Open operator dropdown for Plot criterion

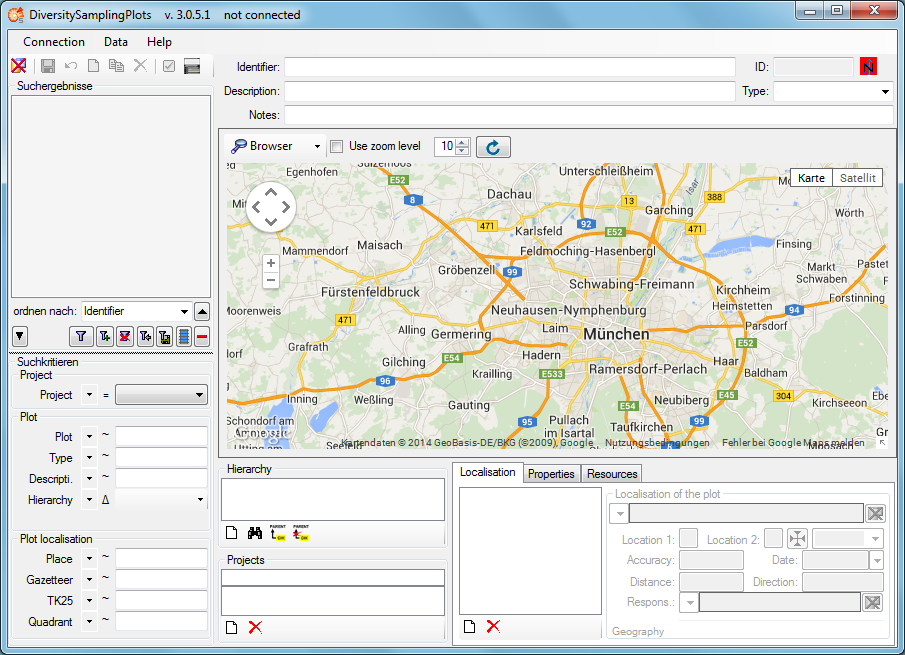(x=89, y=437)
